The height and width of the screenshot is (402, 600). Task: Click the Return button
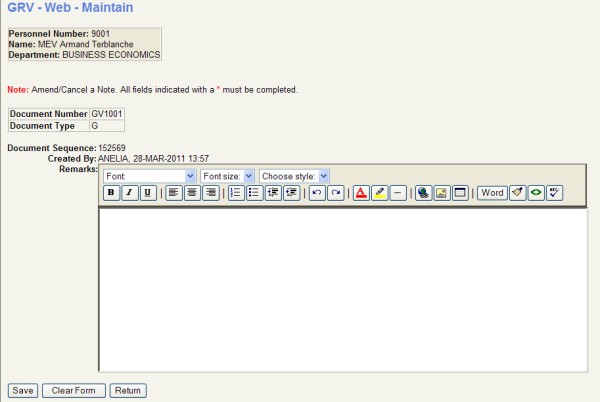(x=128, y=391)
